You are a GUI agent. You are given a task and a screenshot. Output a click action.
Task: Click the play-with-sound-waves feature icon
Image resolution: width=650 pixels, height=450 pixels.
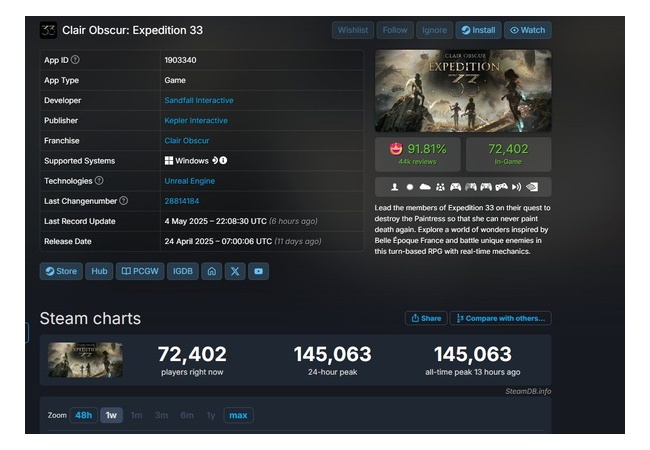coord(517,187)
